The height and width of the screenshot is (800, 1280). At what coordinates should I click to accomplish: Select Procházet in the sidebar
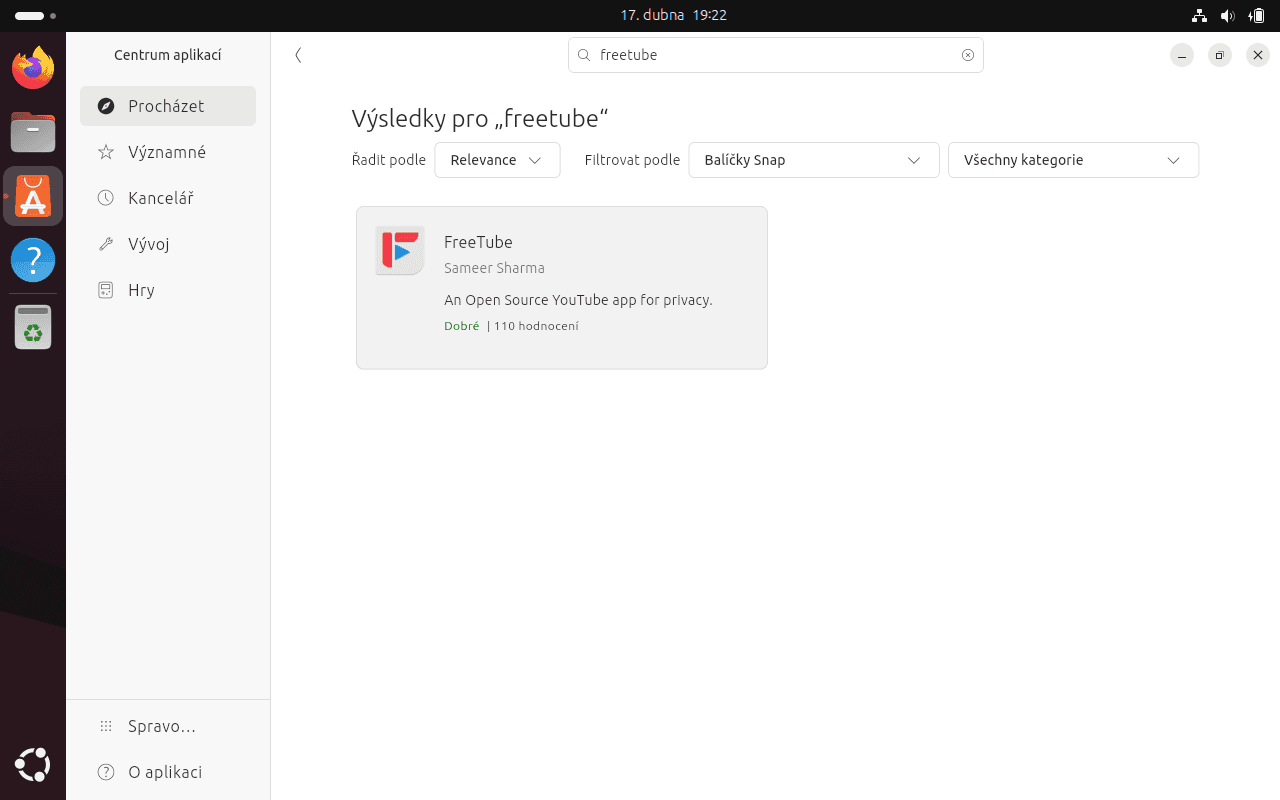168,106
